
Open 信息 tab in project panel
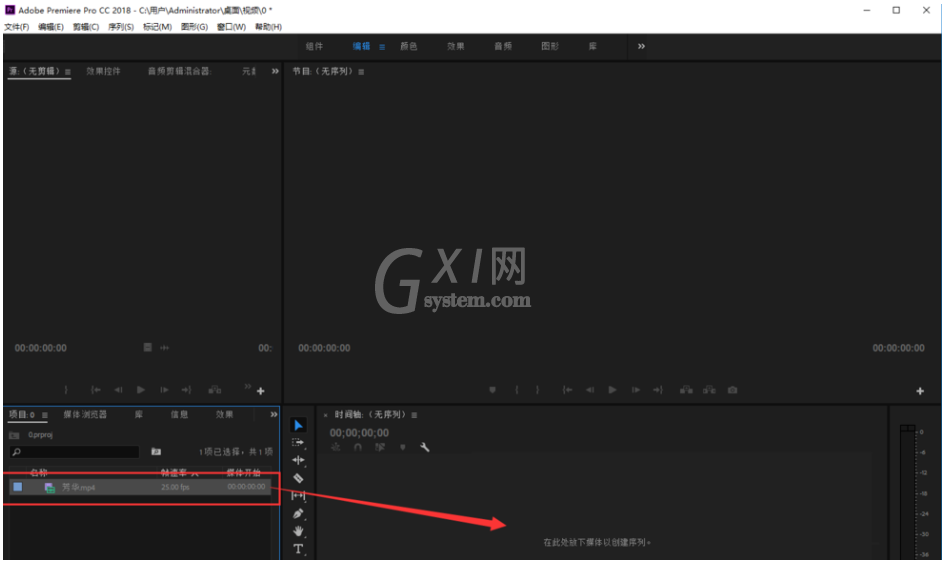179,414
